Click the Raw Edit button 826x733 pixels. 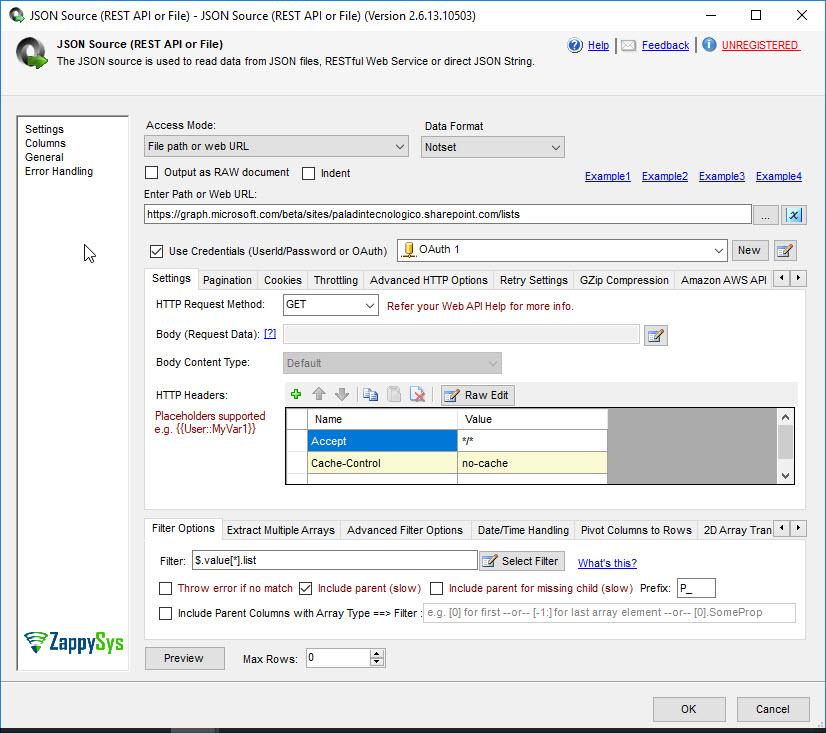(x=478, y=395)
